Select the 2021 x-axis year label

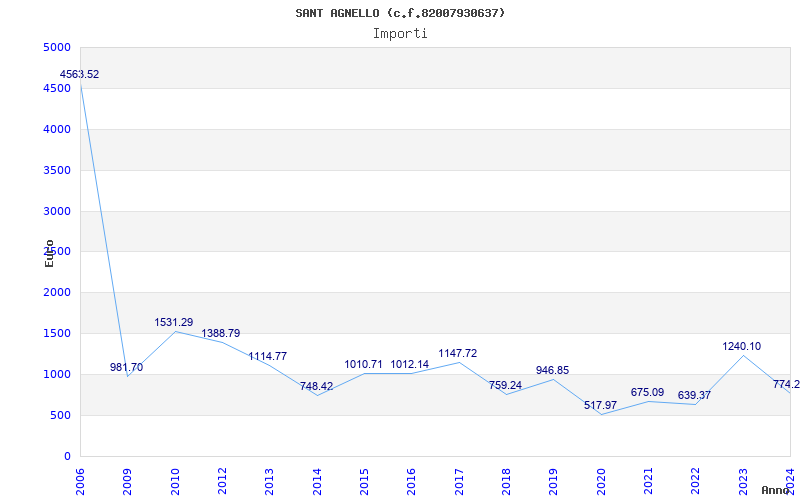point(648,481)
